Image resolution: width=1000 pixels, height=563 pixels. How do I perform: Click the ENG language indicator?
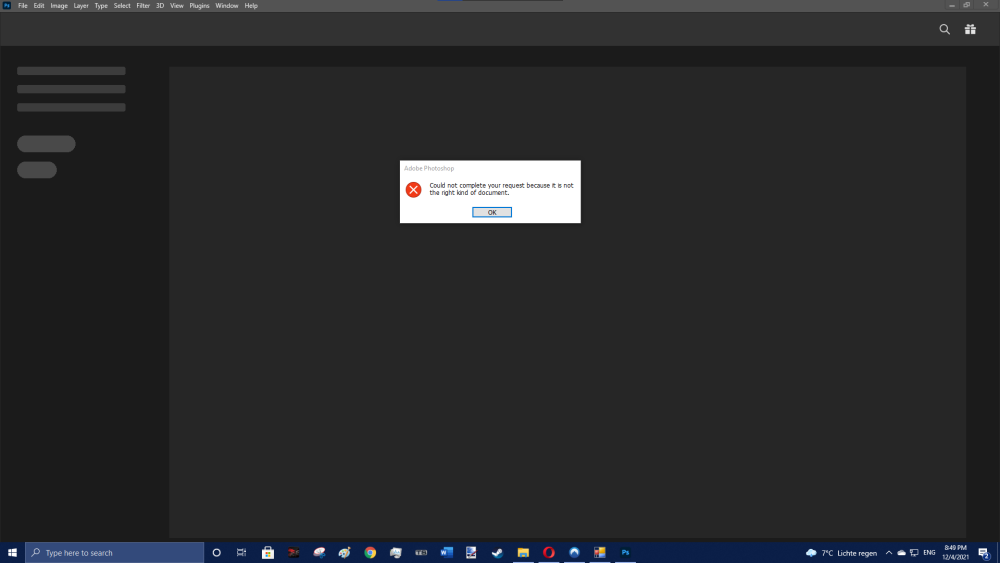pos(929,553)
